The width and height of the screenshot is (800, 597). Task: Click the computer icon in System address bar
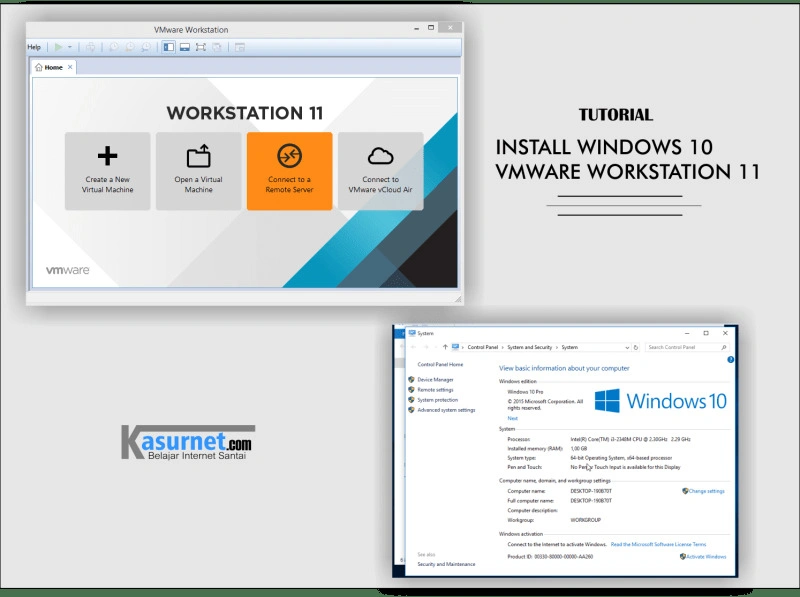pos(455,347)
